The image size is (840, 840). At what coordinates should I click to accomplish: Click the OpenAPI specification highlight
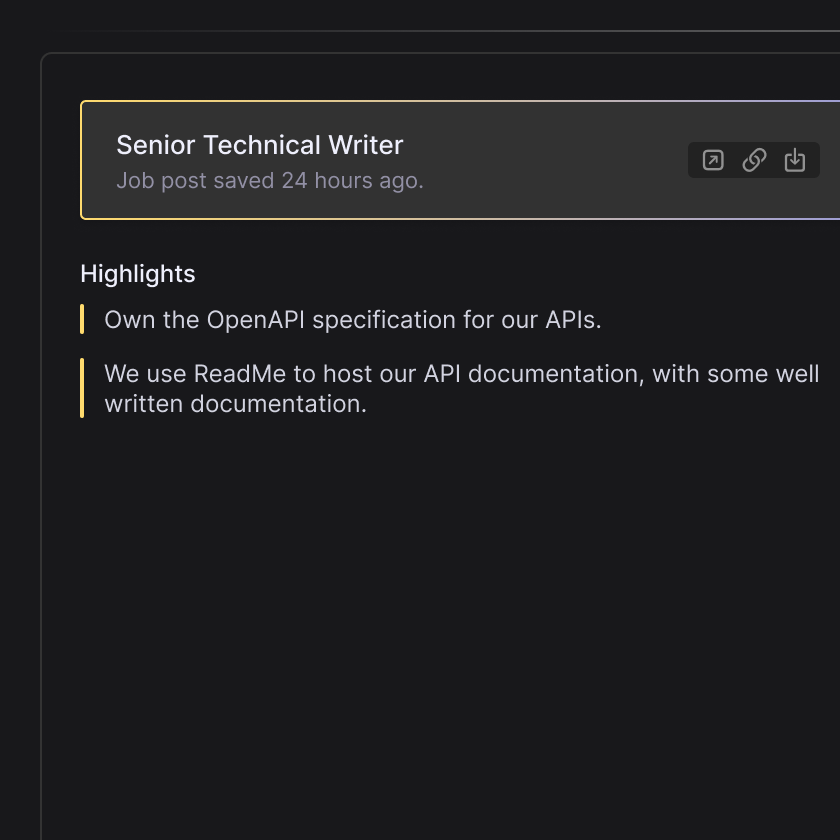352,320
